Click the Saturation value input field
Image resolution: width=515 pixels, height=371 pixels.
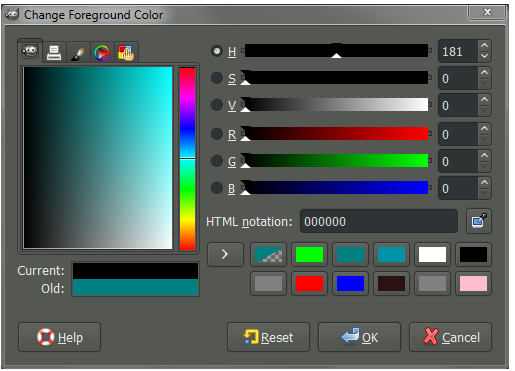458,78
